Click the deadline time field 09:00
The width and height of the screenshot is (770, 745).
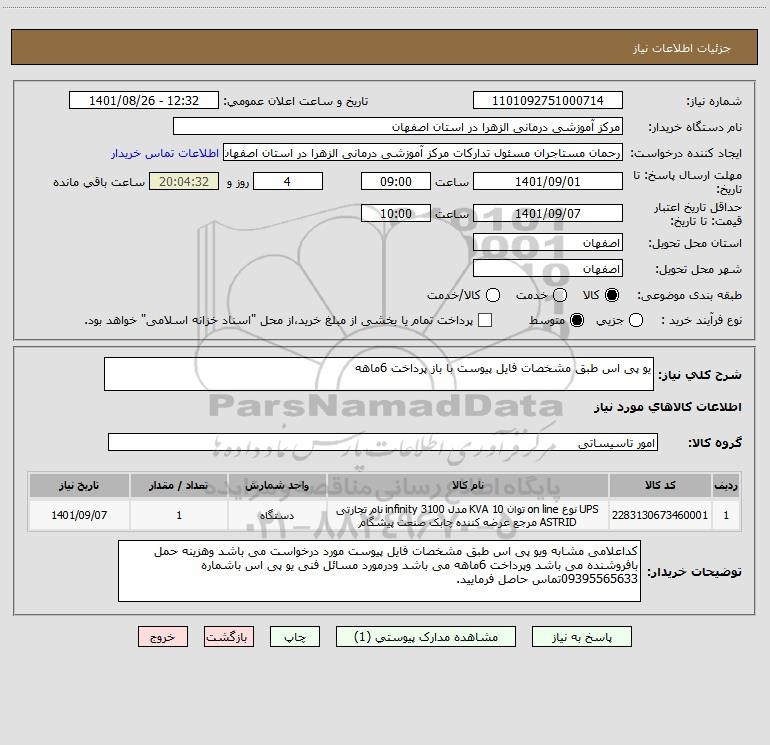396,181
